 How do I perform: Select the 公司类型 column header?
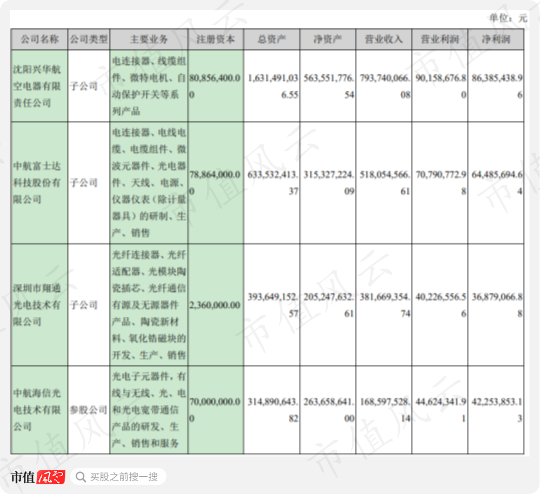[89, 39]
